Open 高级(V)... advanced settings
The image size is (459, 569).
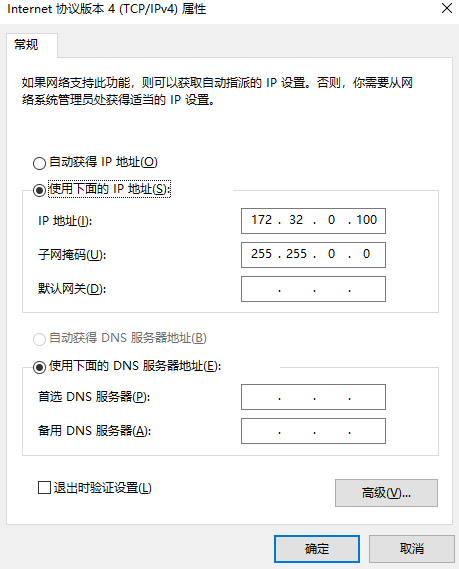point(386,493)
